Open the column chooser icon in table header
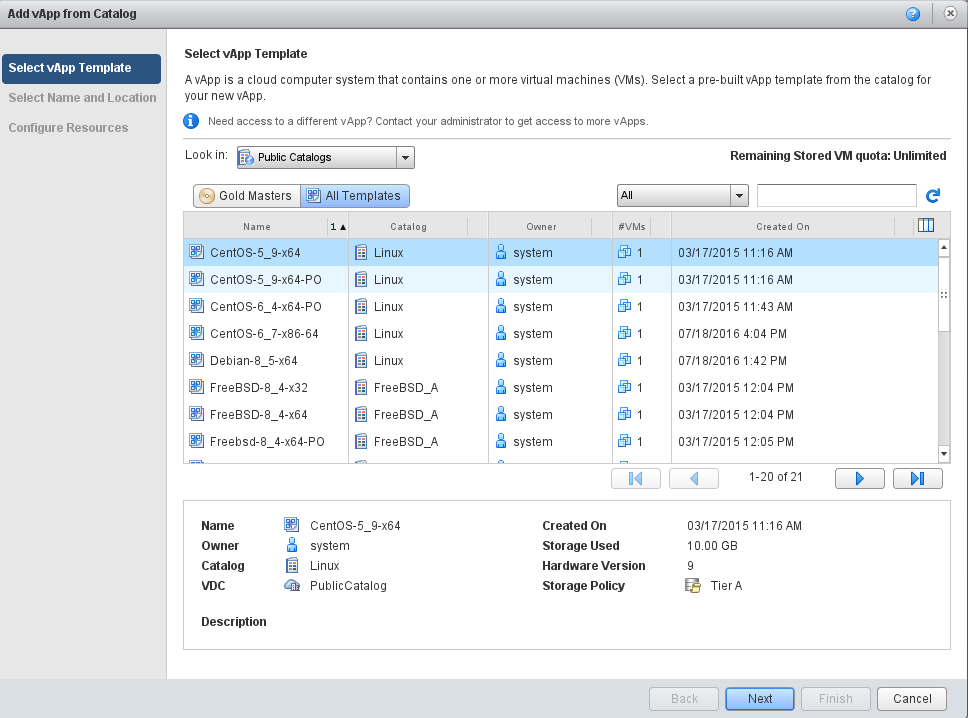This screenshot has height=718, width=968. coord(925,226)
